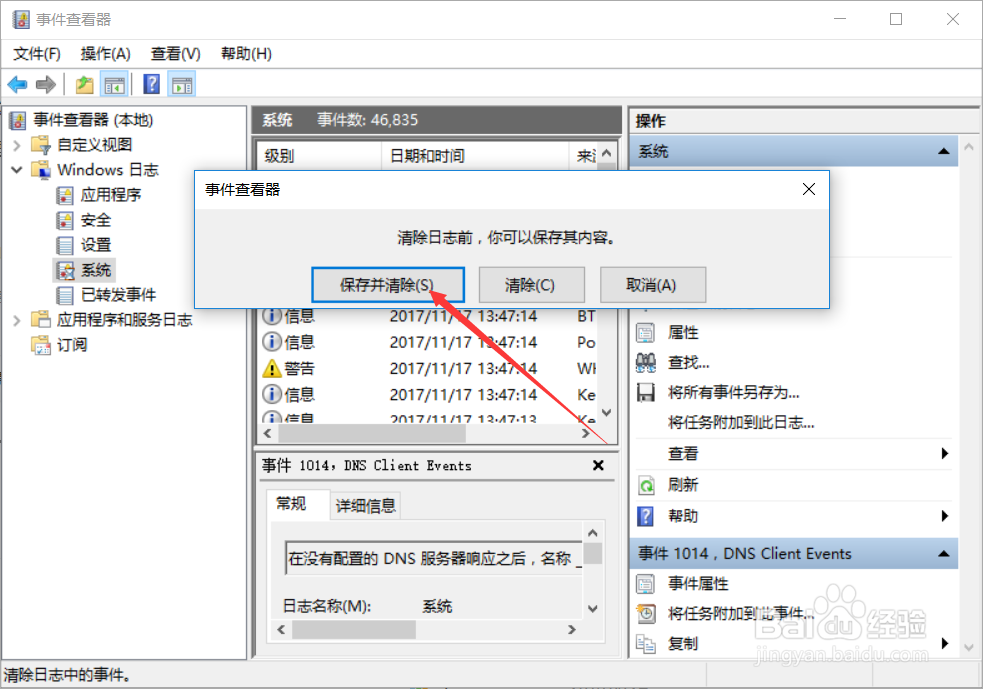This screenshot has height=689, width=983.
Task: Close the event details preview pane
Action: coord(598,465)
